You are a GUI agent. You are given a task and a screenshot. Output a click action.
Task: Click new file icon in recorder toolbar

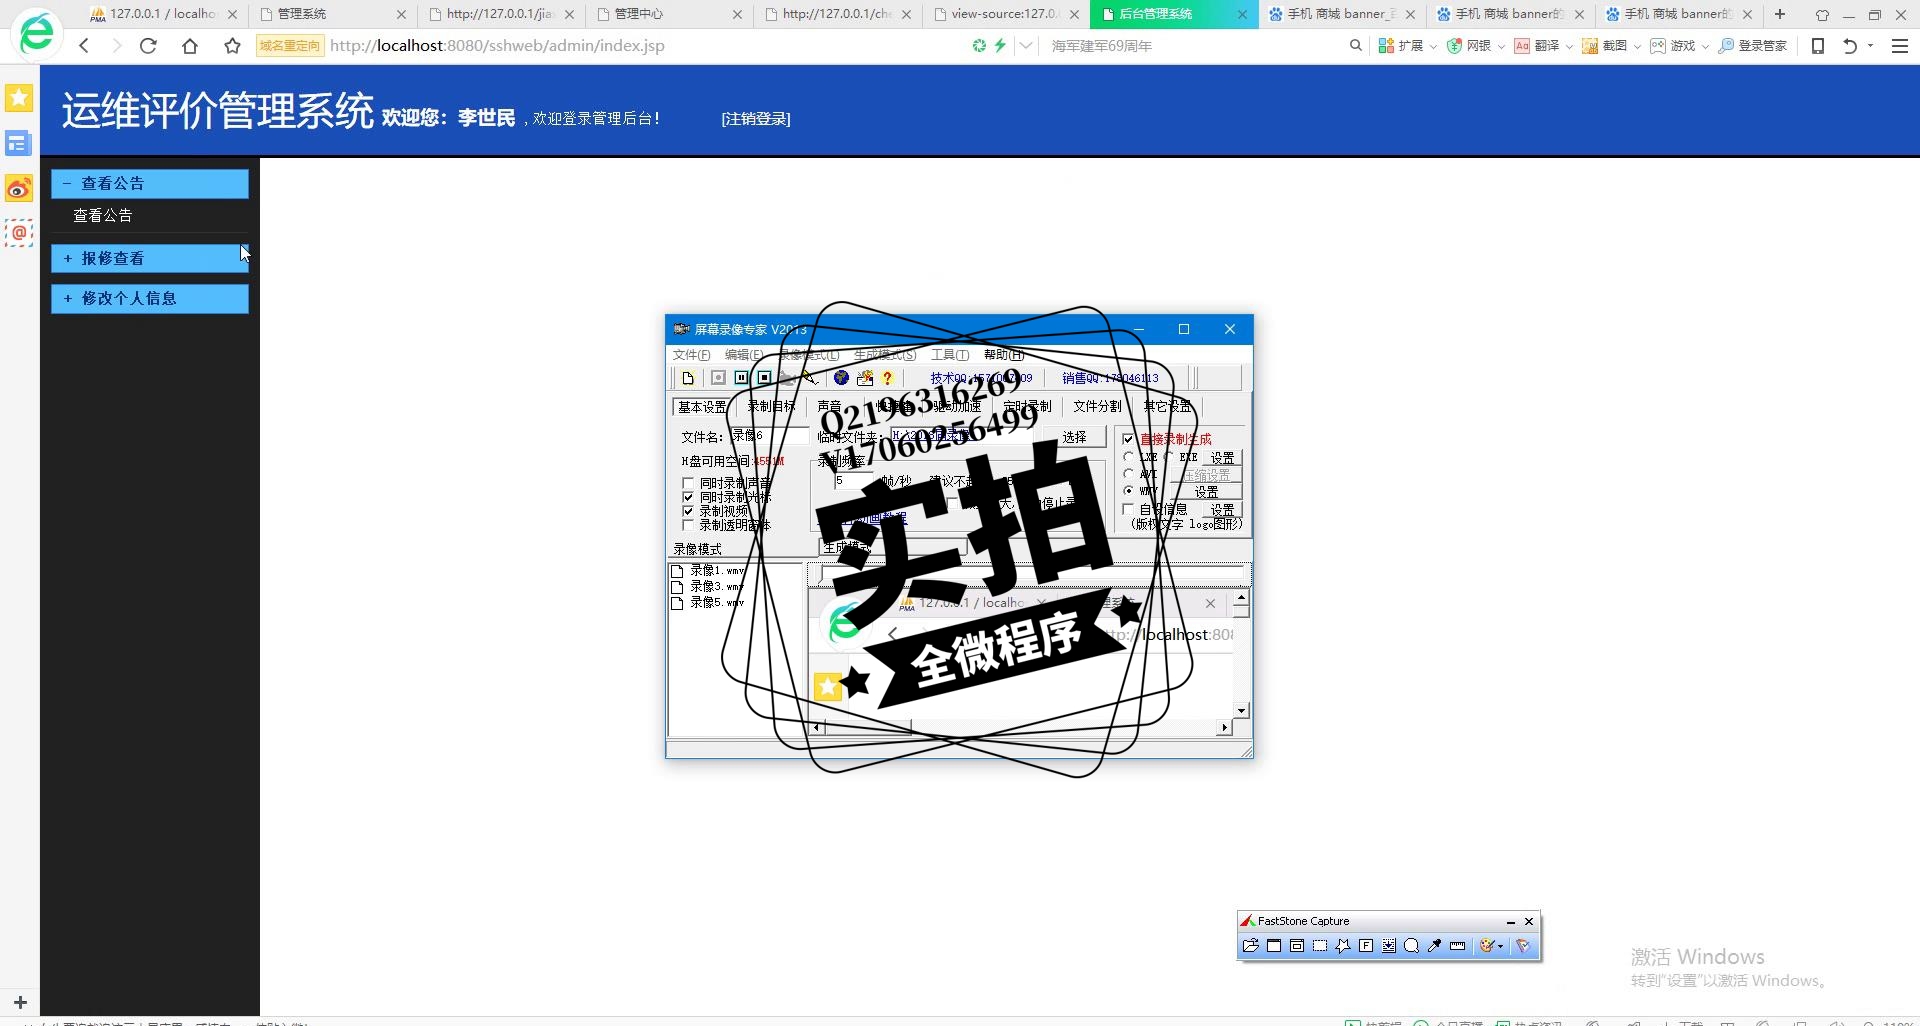coord(688,378)
